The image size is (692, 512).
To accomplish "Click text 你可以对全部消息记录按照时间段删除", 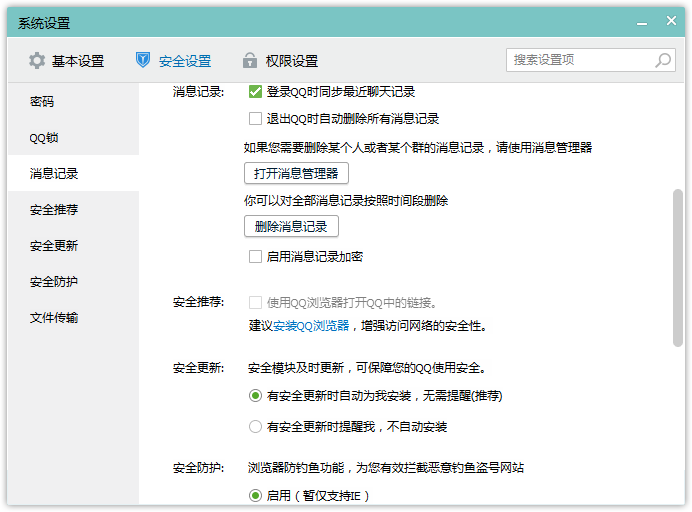I will click(346, 201).
